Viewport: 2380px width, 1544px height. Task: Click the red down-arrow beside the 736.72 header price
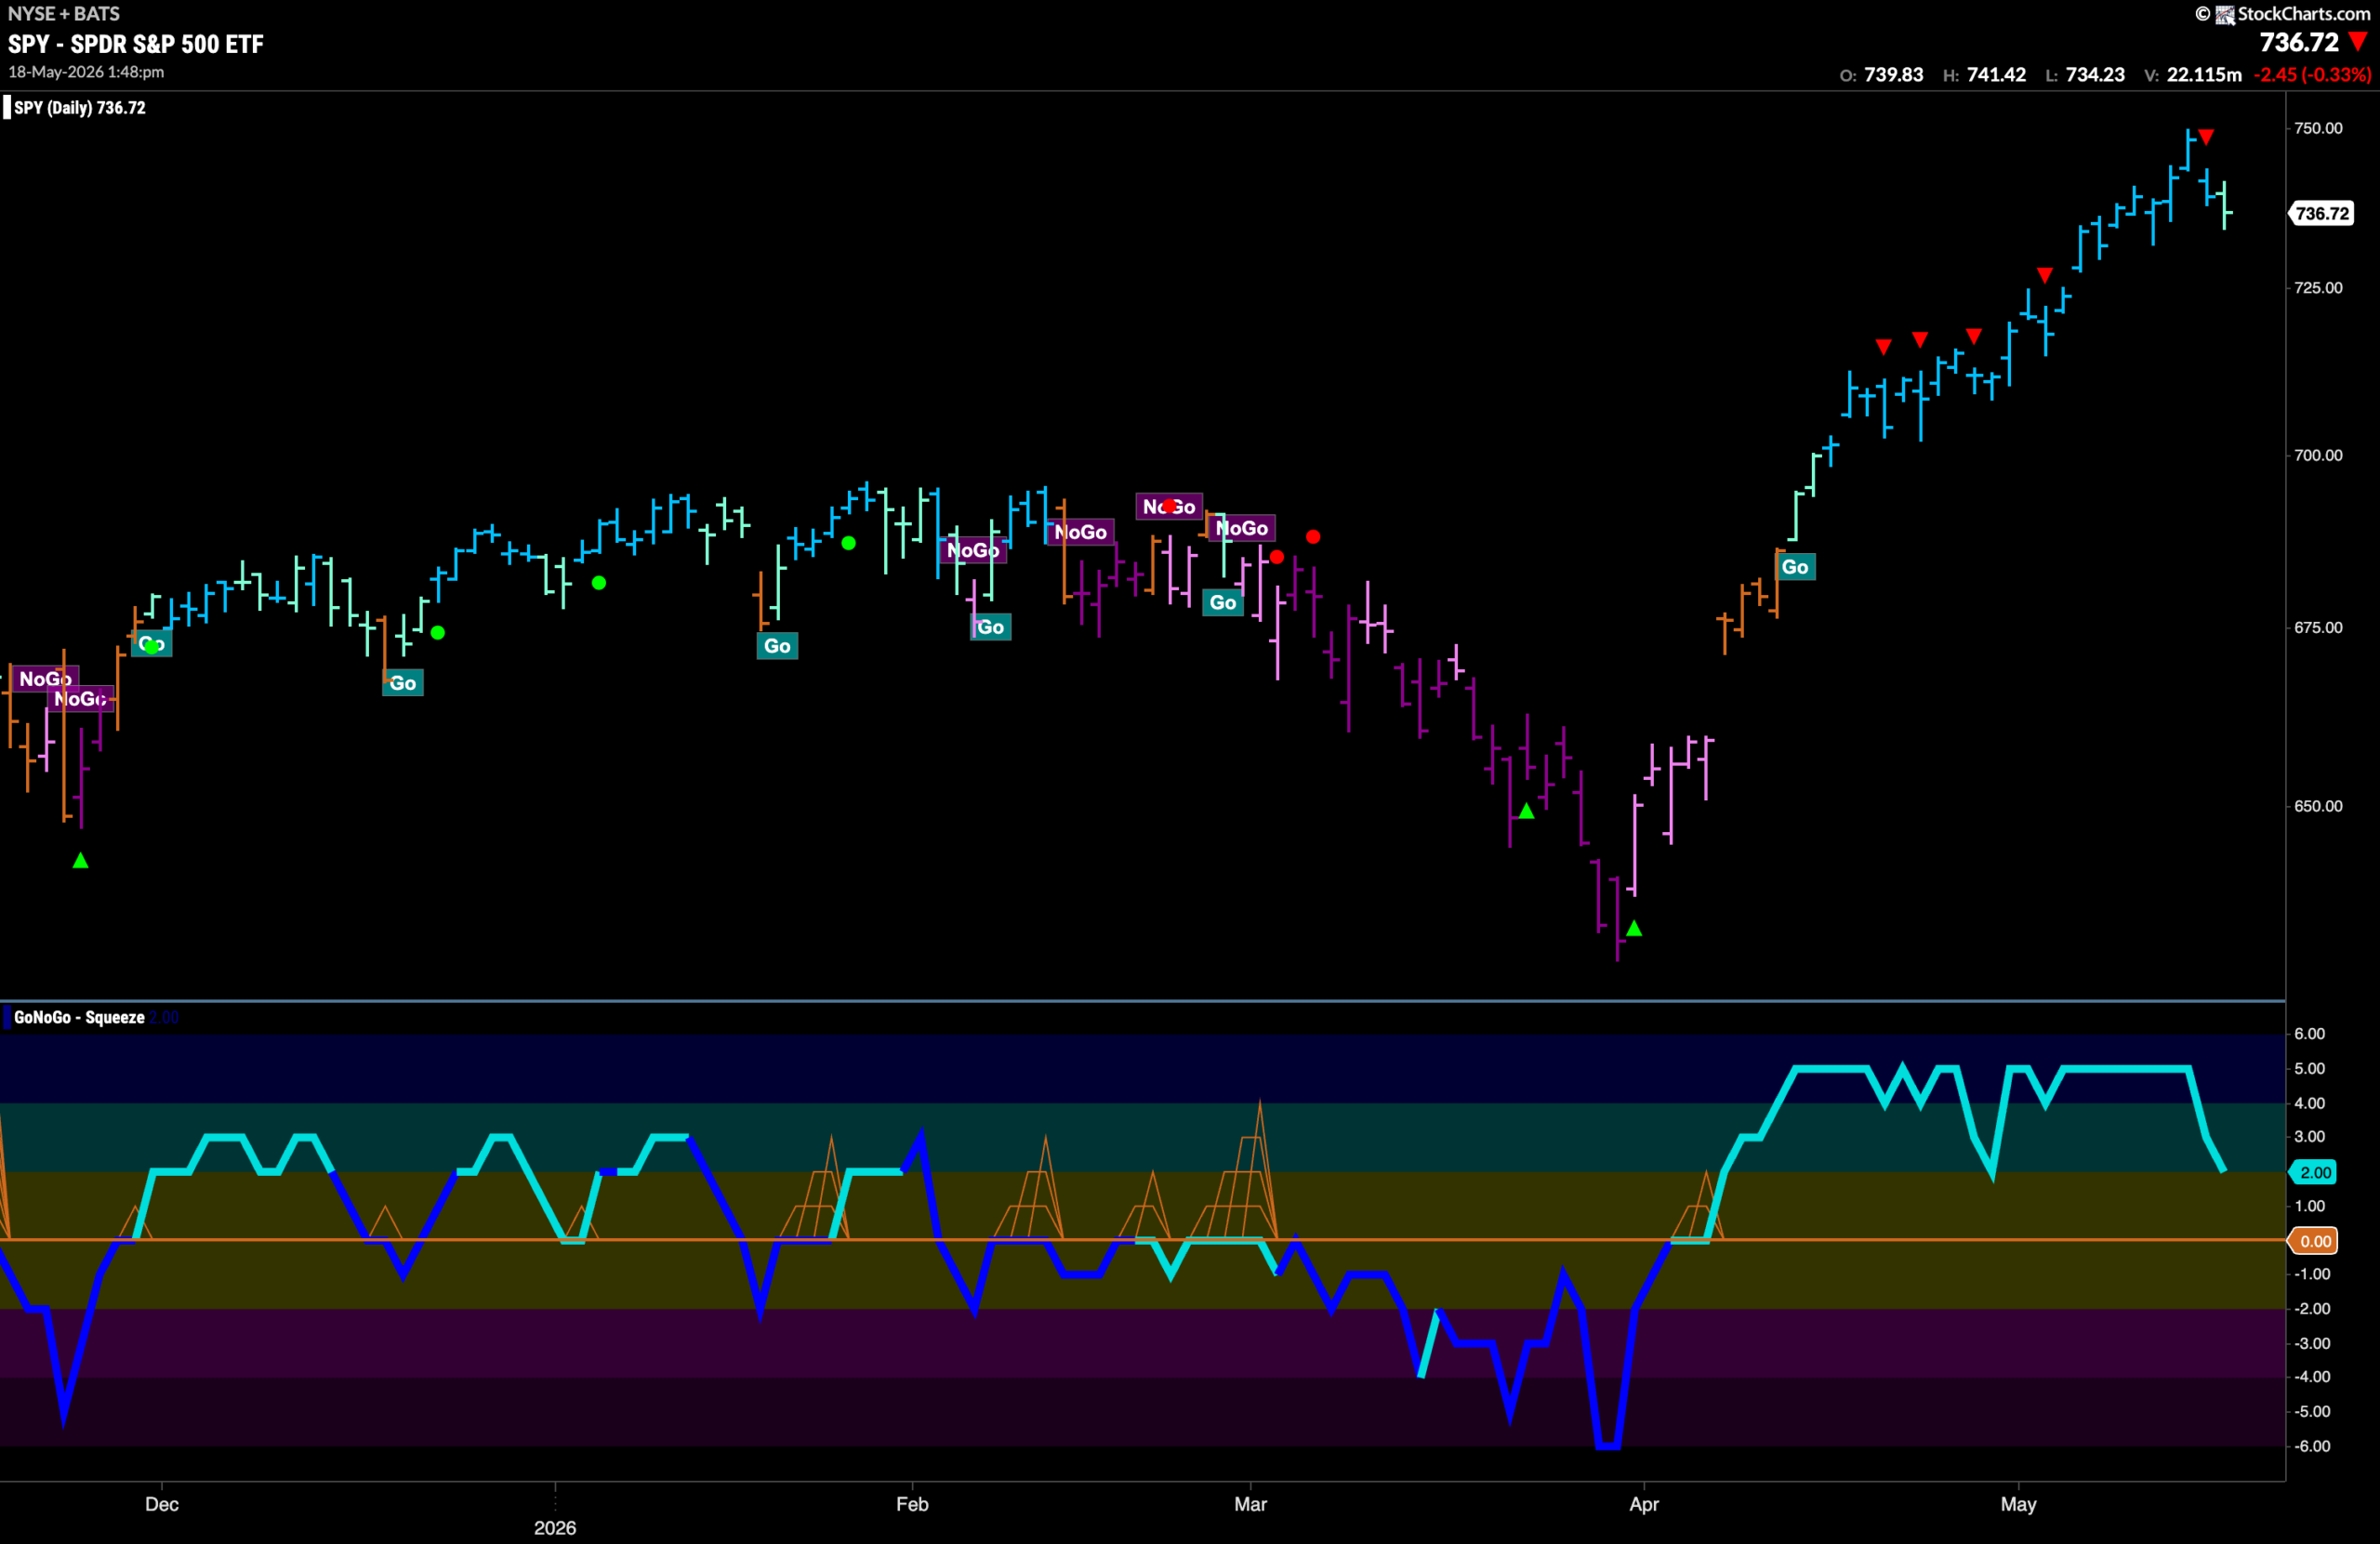2357,42
